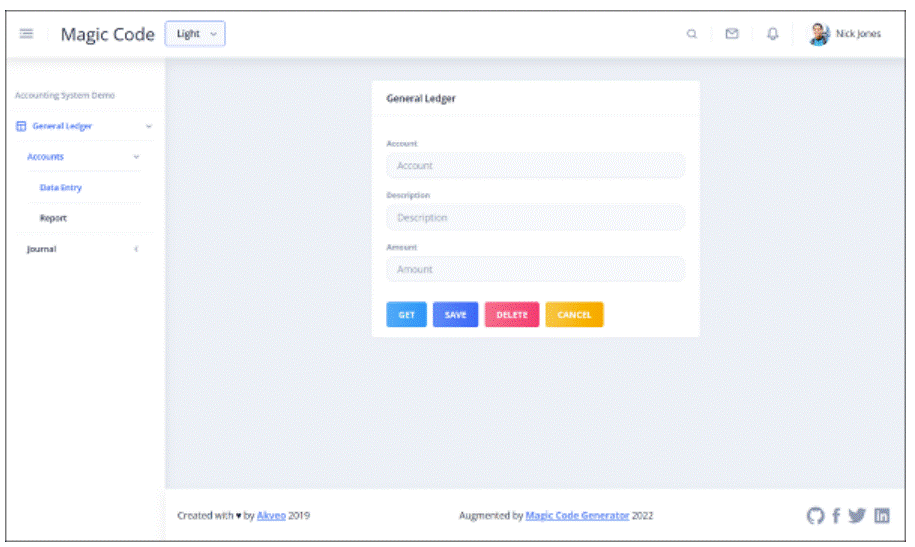Click Accounting System Demo sidebar heading
915x547 pixels.
point(65,95)
